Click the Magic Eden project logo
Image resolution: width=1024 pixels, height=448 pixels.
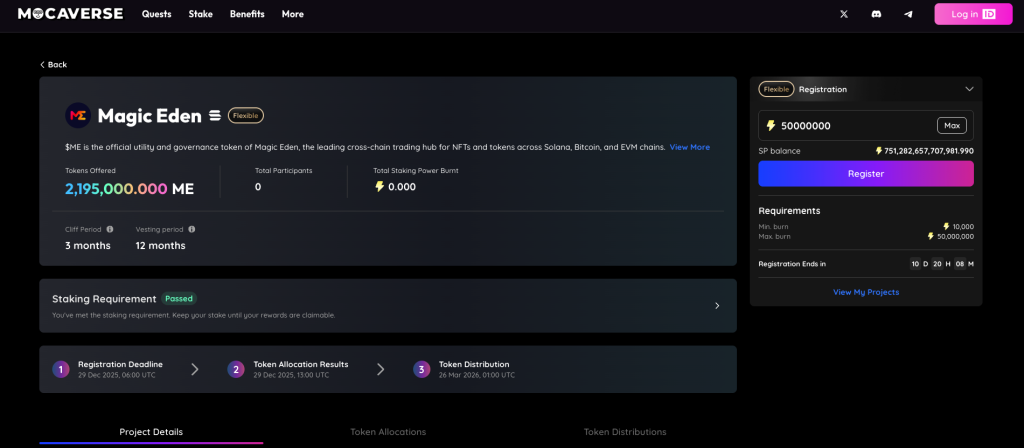pos(78,115)
